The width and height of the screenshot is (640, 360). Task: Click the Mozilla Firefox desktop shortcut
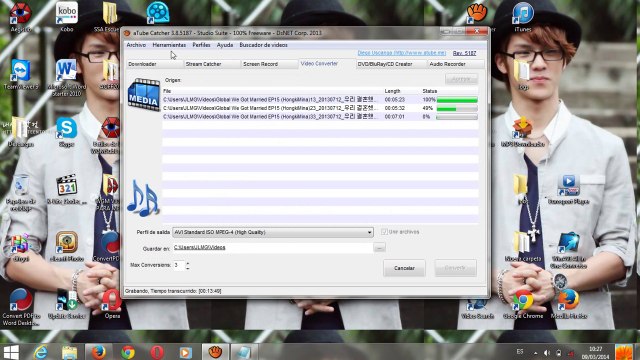[x=568, y=304]
